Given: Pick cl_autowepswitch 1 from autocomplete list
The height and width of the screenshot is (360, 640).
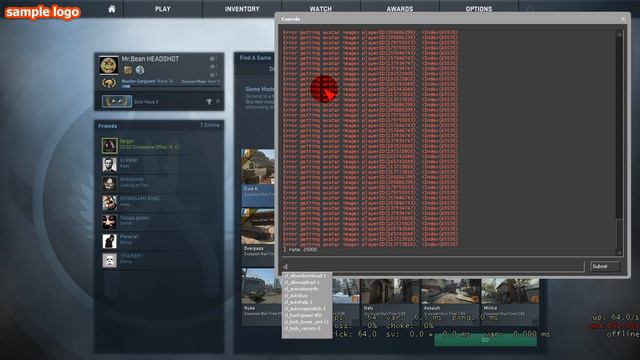Looking at the screenshot, I should pyautogui.click(x=305, y=309).
